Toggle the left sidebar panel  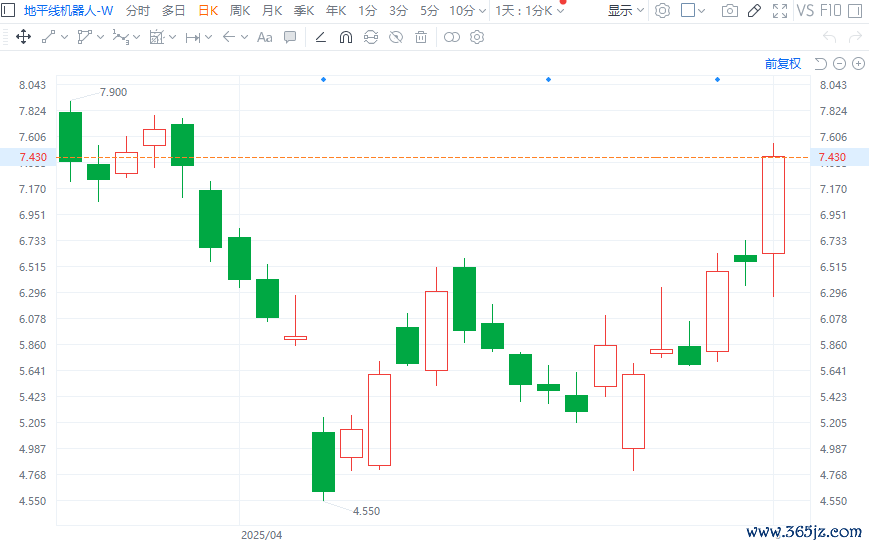[x=8, y=11]
